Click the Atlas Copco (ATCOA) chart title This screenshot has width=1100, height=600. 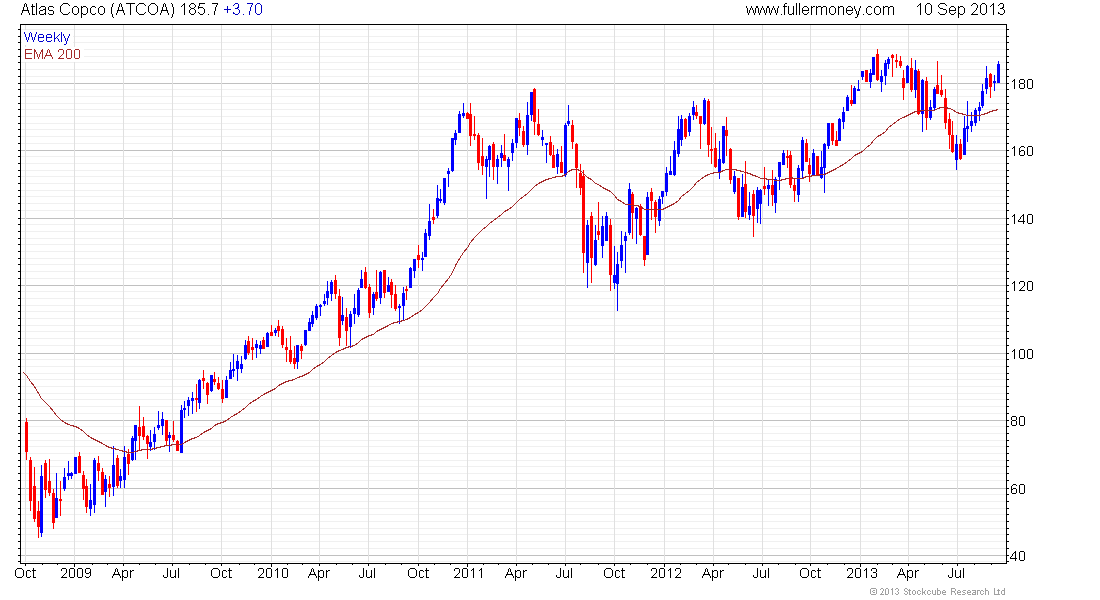98,10
